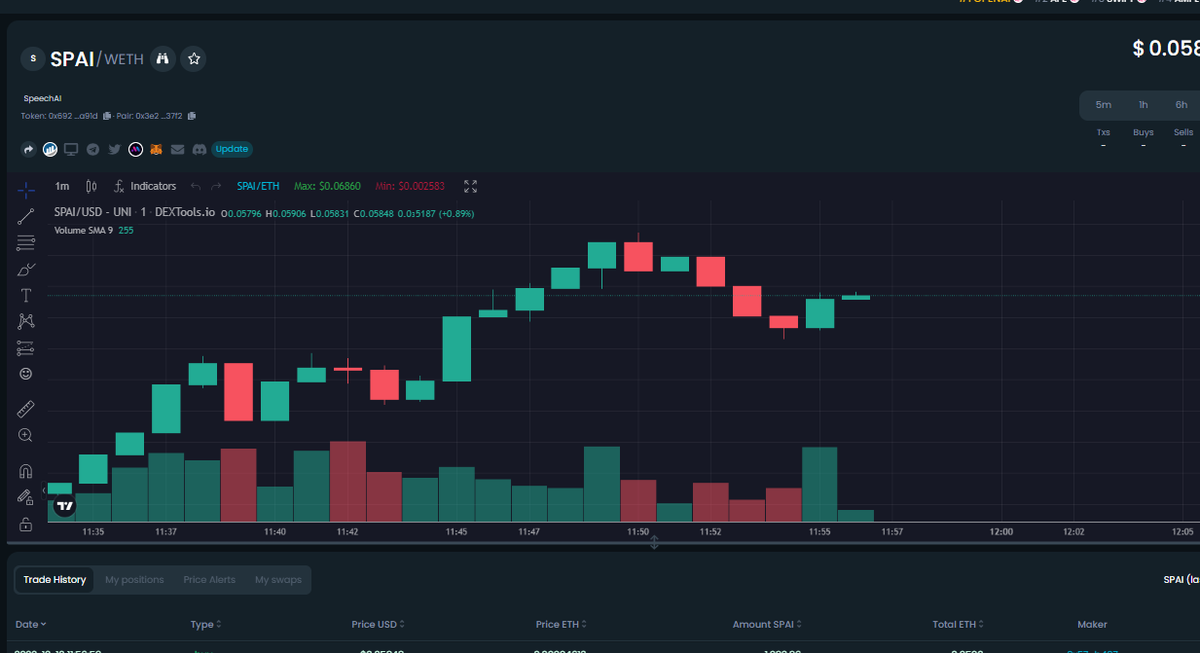Click the Min: $0.002583 label
The image size is (1200, 653).
(x=412, y=186)
